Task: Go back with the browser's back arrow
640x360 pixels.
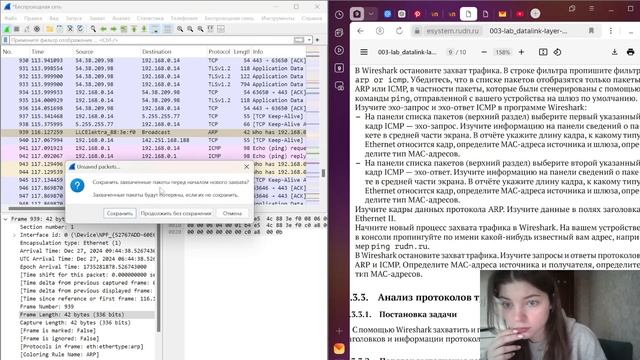Action: [x=360, y=31]
